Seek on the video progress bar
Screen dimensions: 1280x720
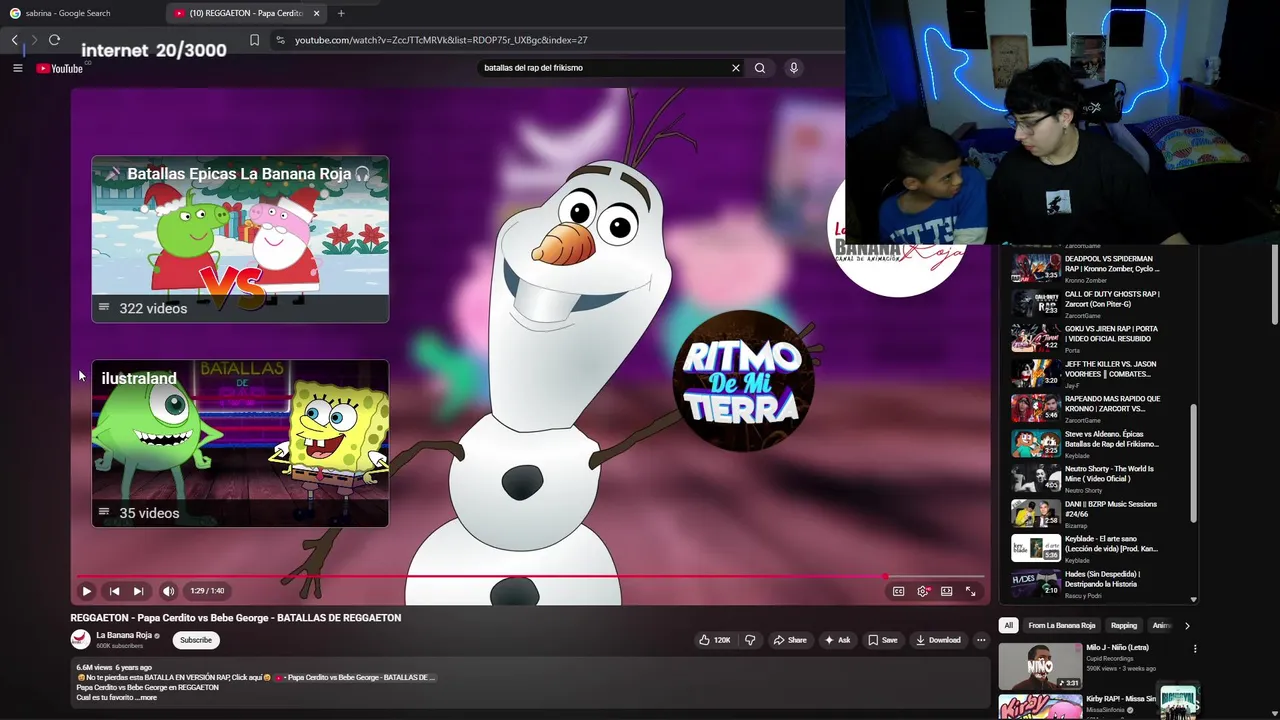pos(530,577)
